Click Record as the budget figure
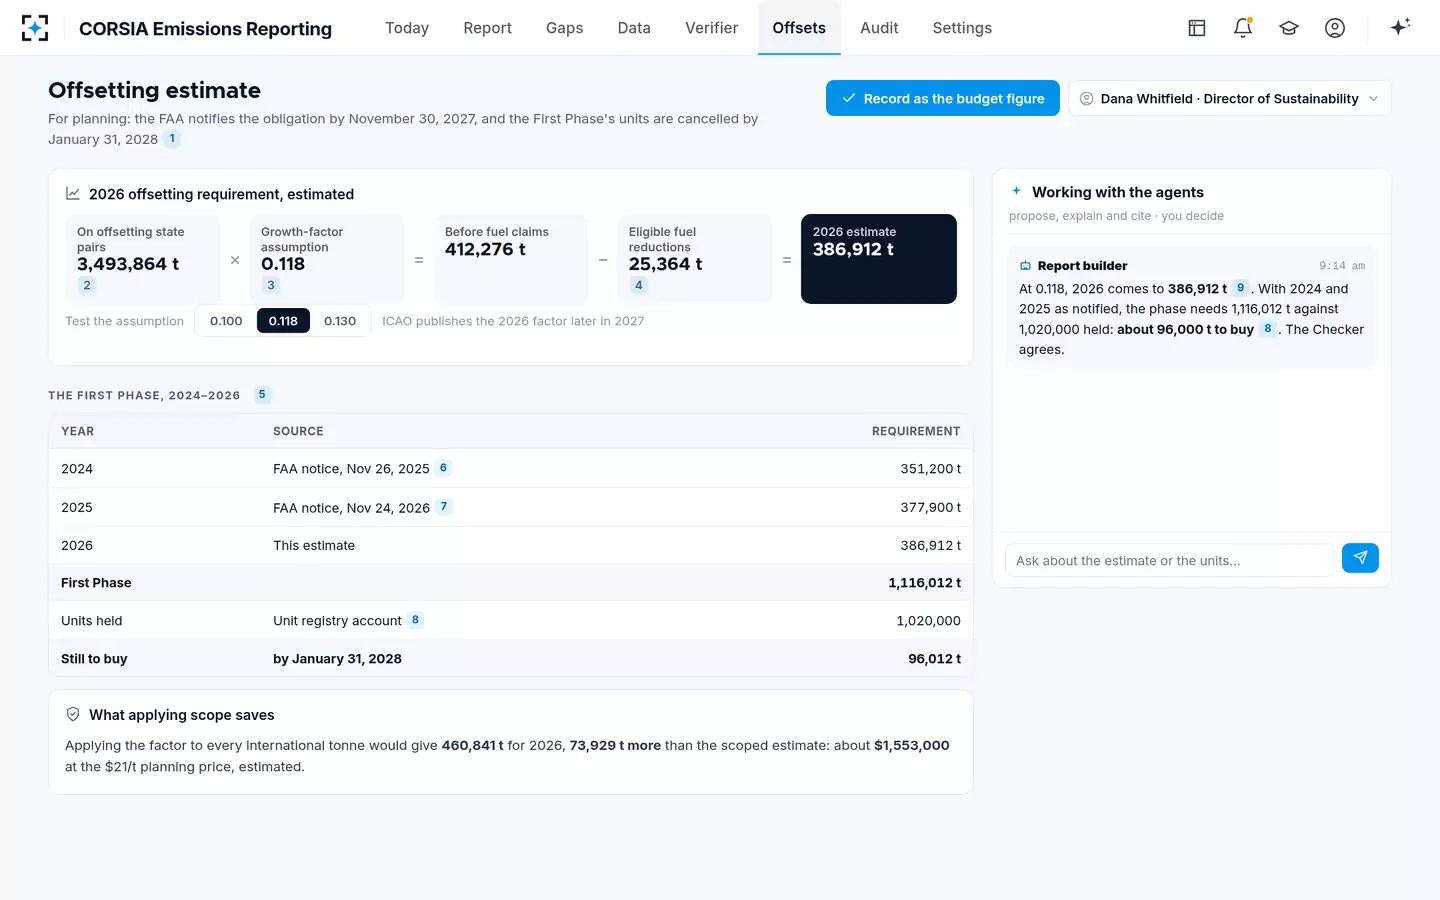Image resolution: width=1440 pixels, height=900 pixels. [943, 98]
